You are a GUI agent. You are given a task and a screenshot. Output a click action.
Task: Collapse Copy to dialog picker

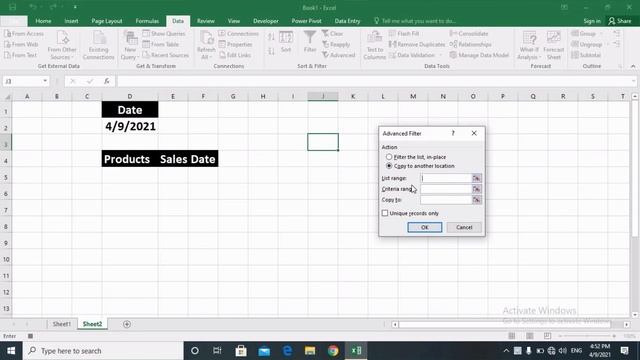click(x=476, y=200)
